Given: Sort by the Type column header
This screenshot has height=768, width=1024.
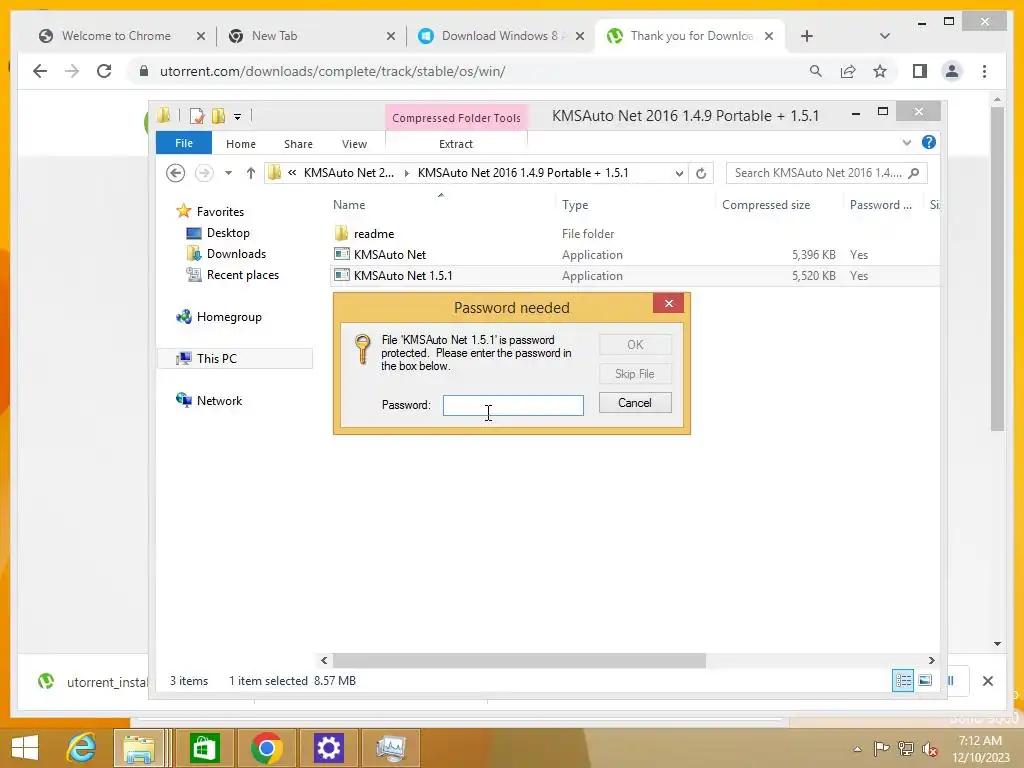Looking at the screenshot, I should (x=575, y=204).
